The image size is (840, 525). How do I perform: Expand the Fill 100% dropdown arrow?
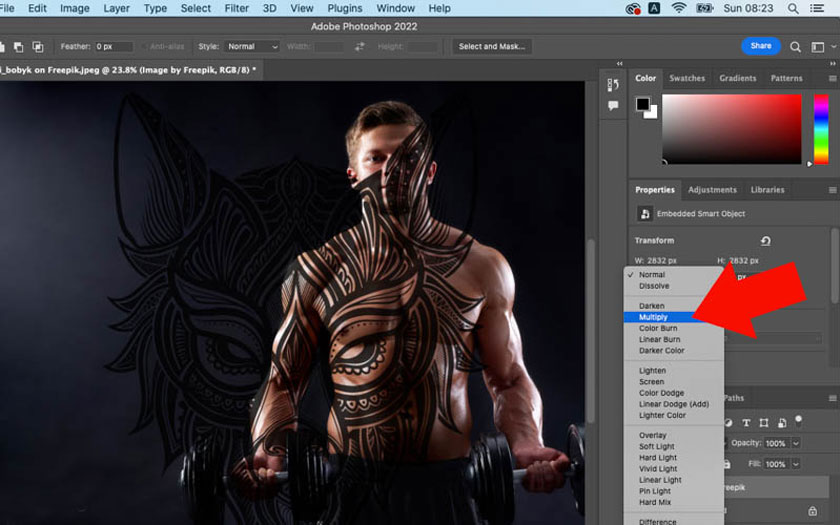tap(796, 464)
